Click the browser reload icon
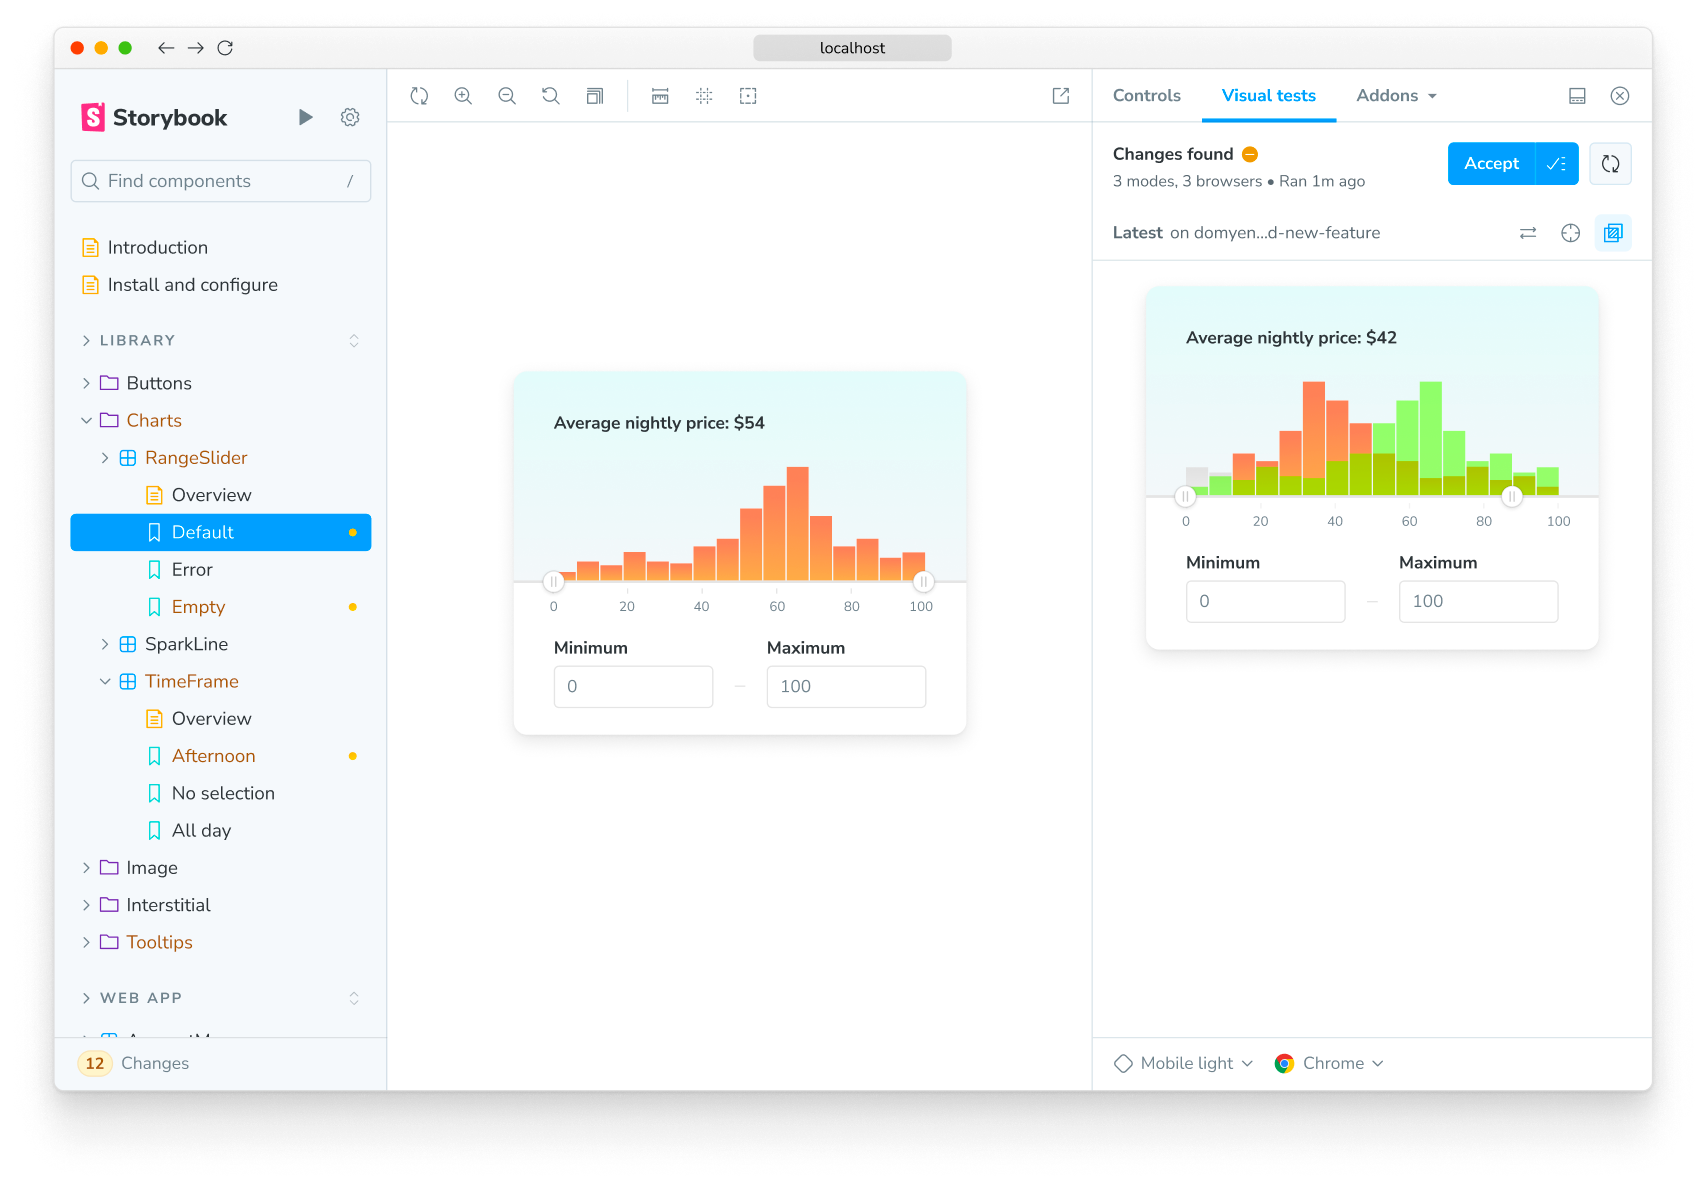 (225, 48)
